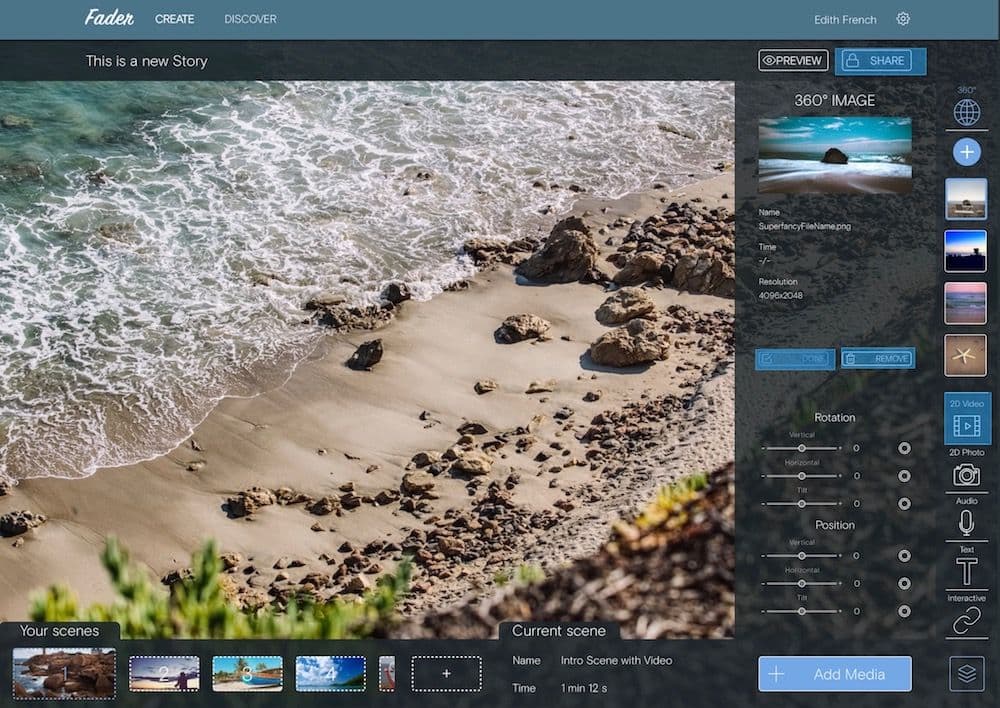Switch to the DISCOVER tab
The height and width of the screenshot is (708, 1000).
(x=251, y=19)
